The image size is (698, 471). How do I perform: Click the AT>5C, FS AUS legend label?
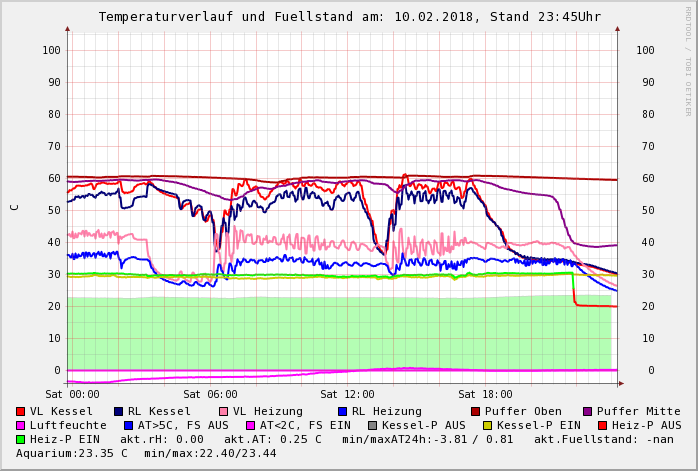pos(183,425)
